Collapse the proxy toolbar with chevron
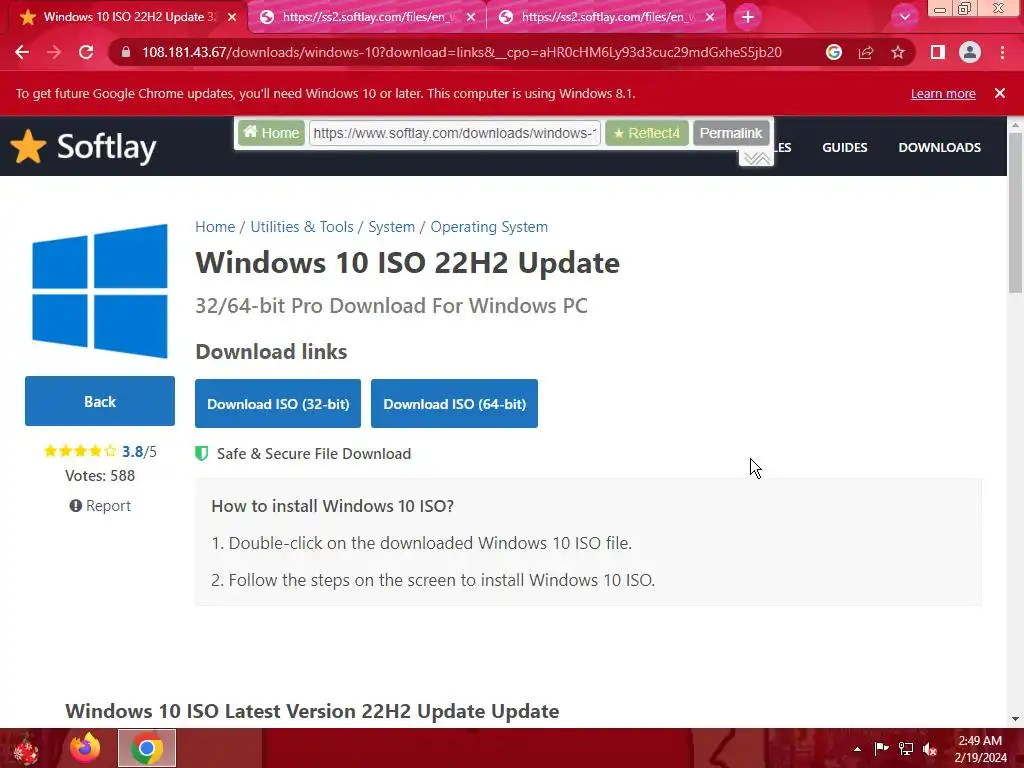The image size is (1024, 768). click(756, 158)
